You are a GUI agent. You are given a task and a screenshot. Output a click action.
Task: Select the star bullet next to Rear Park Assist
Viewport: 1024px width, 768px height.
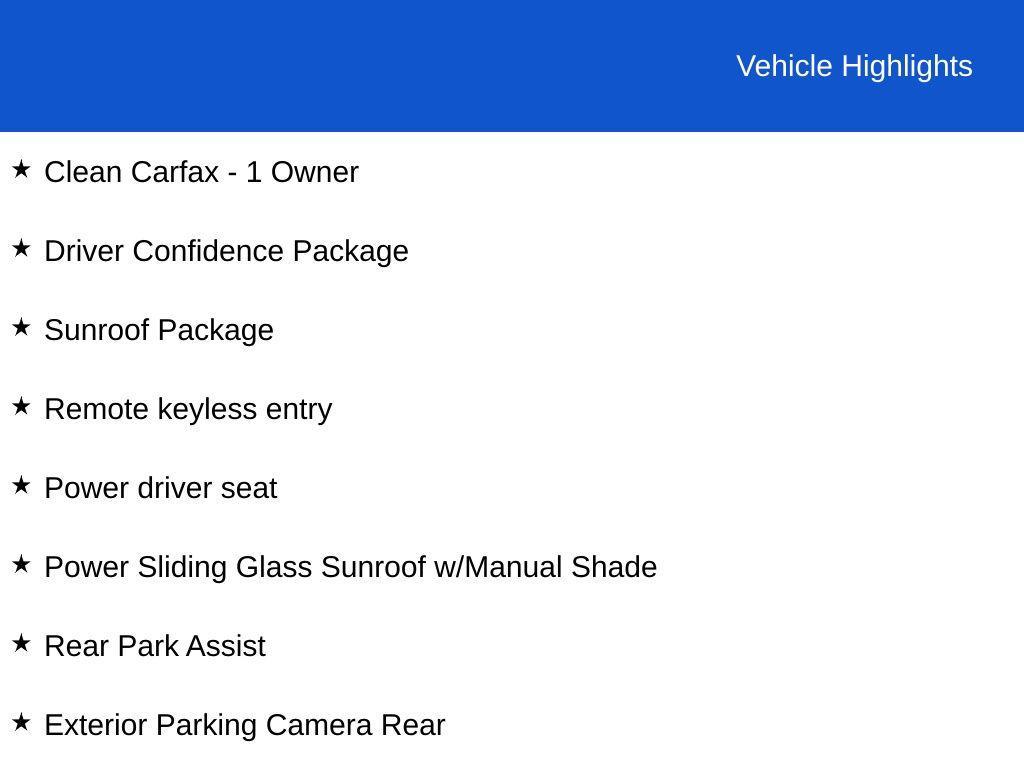click(x=21, y=643)
